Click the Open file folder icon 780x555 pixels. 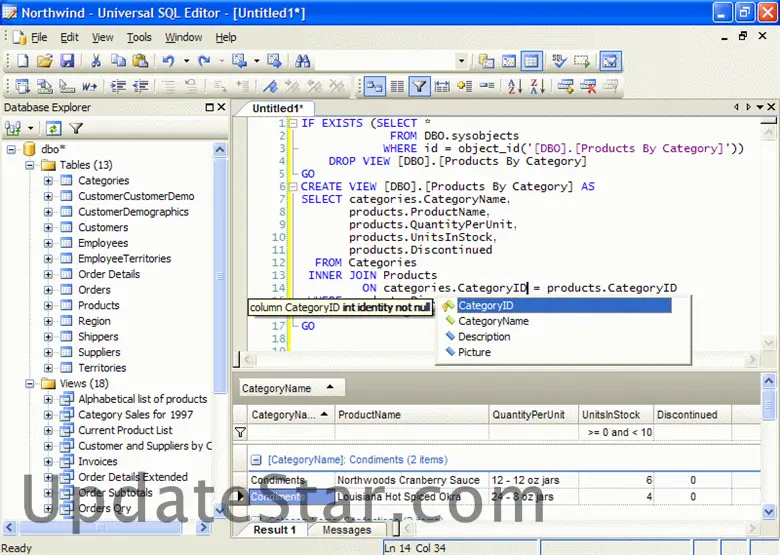(45, 61)
